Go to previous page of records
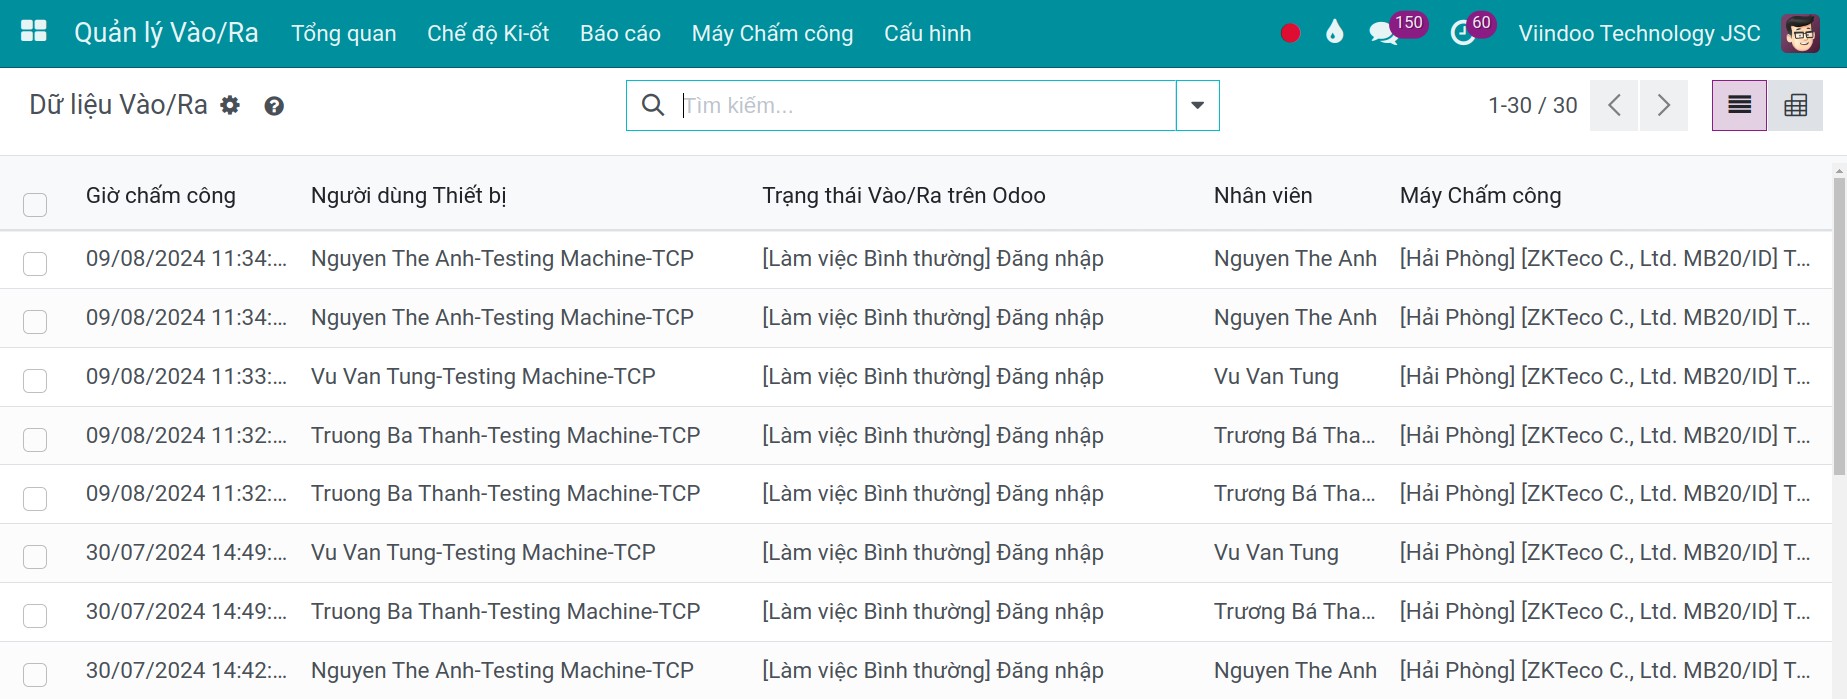Viewport: 1847px width, 699px height. (x=1614, y=105)
